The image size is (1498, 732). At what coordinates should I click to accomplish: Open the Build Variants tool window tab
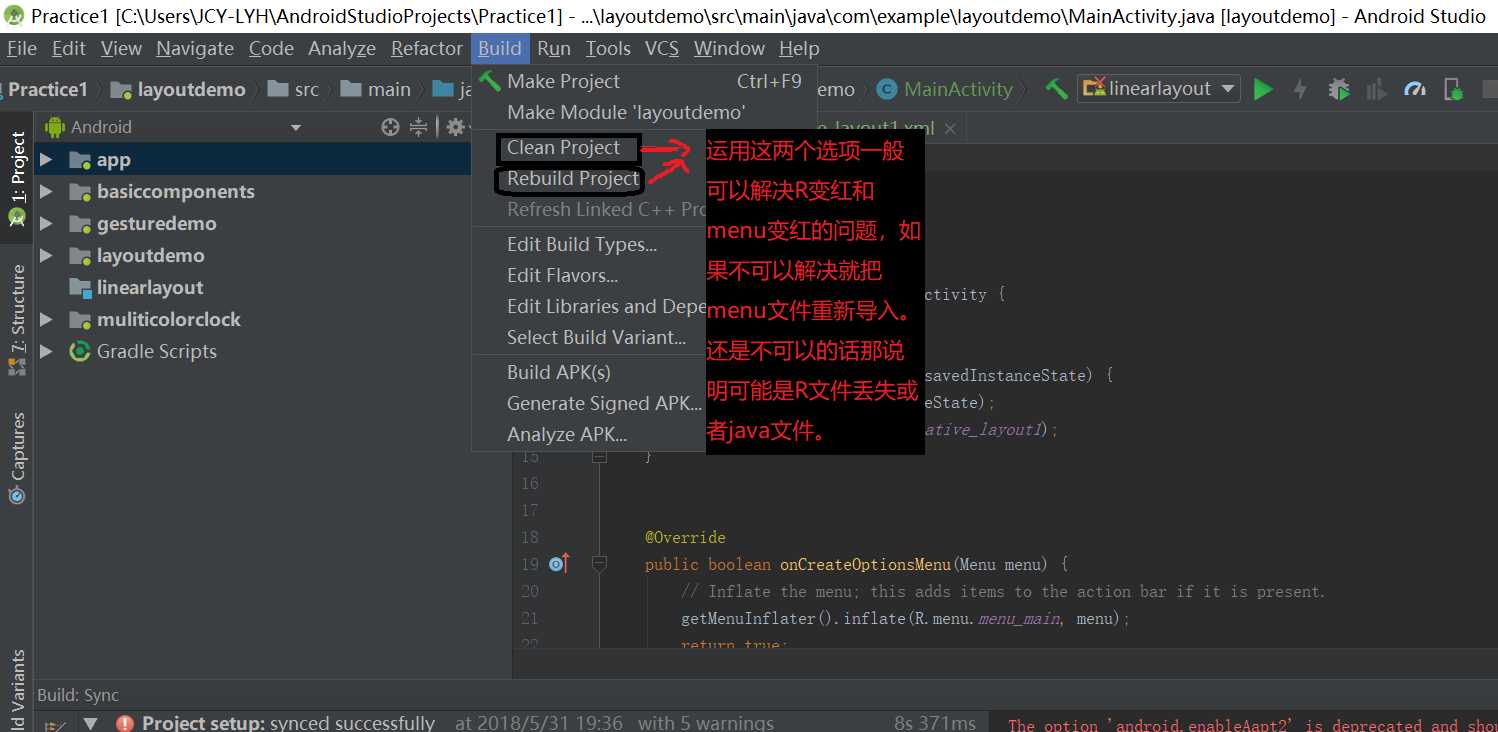click(x=17, y=691)
